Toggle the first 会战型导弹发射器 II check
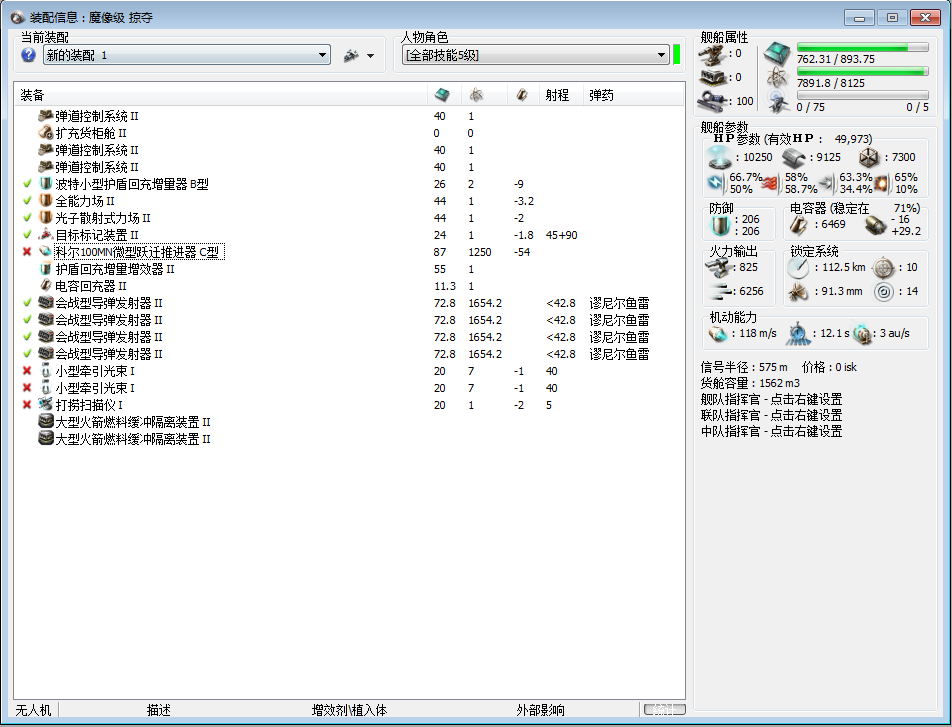 (27, 302)
